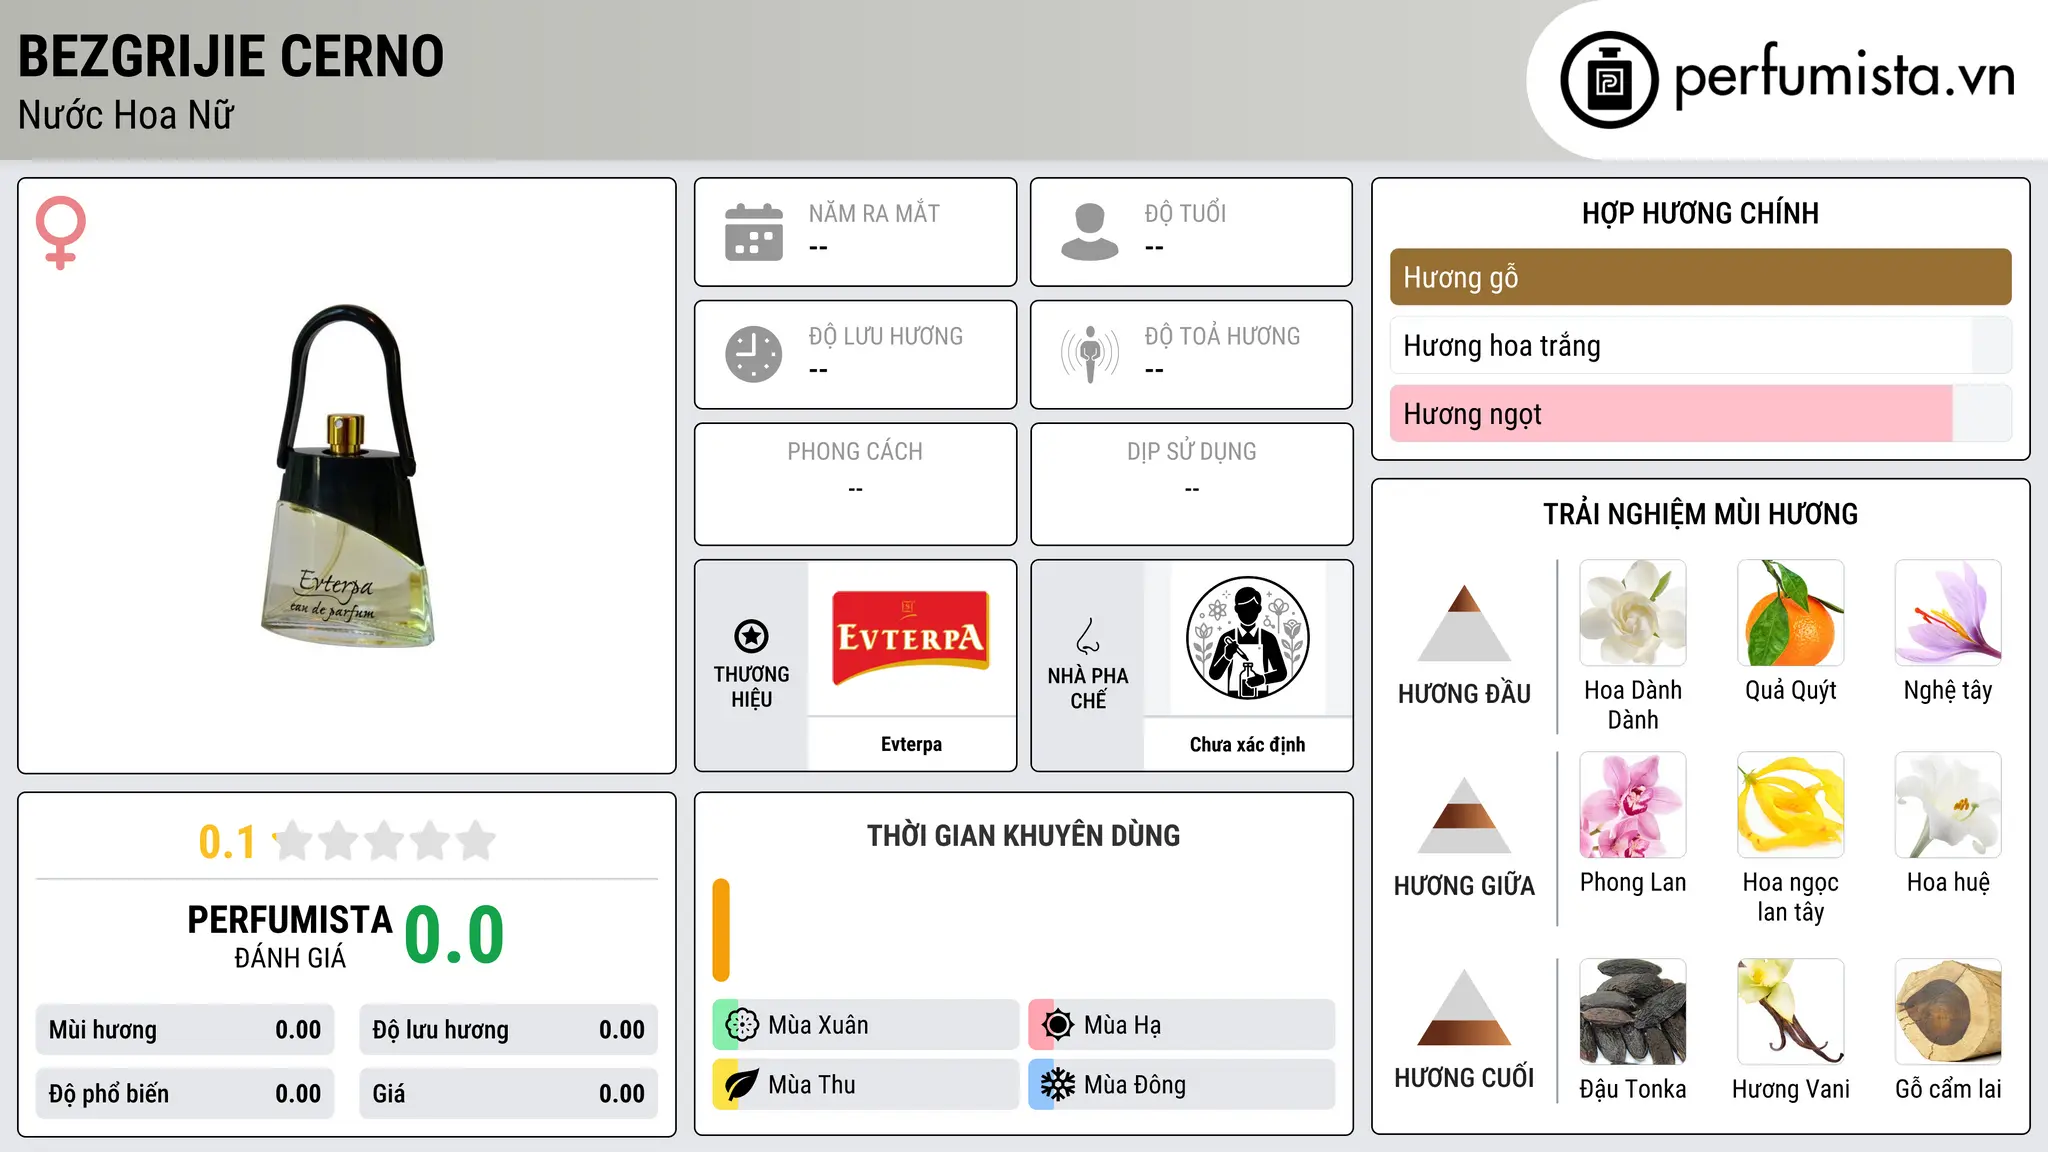The height and width of the screenshot is (1152, 2048).
Task: Click the person icon beside Độ Tuổi
Action: [x=1090, y=232]
